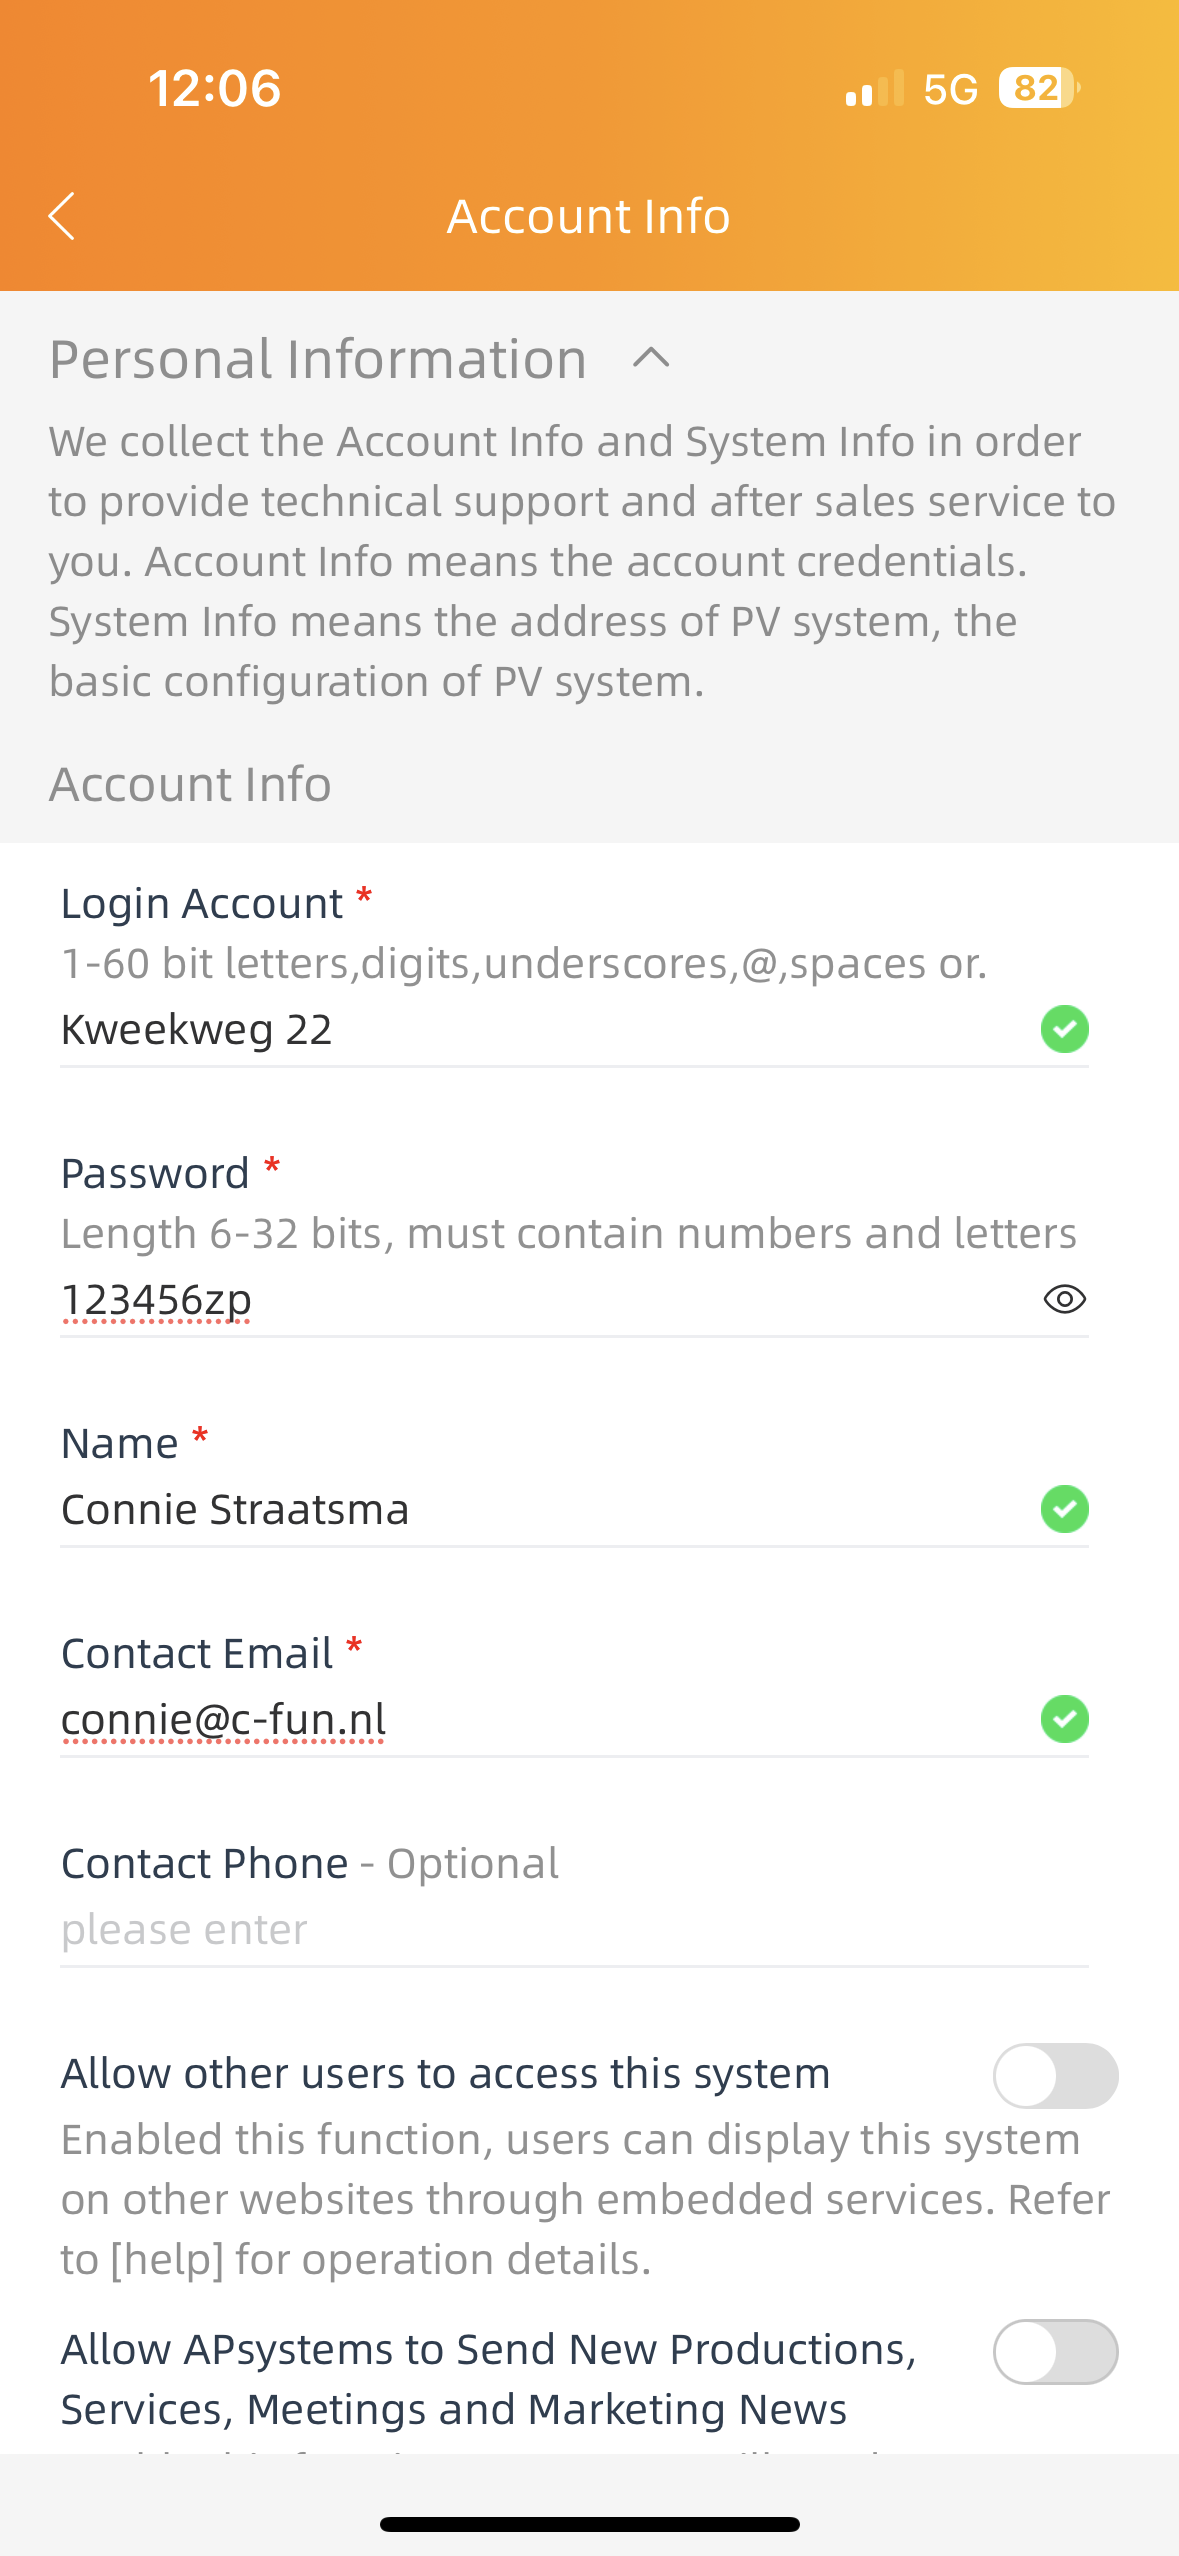Show password with the eye icon
Screen dimensions: 1179x2556
pos(1064,1299)
